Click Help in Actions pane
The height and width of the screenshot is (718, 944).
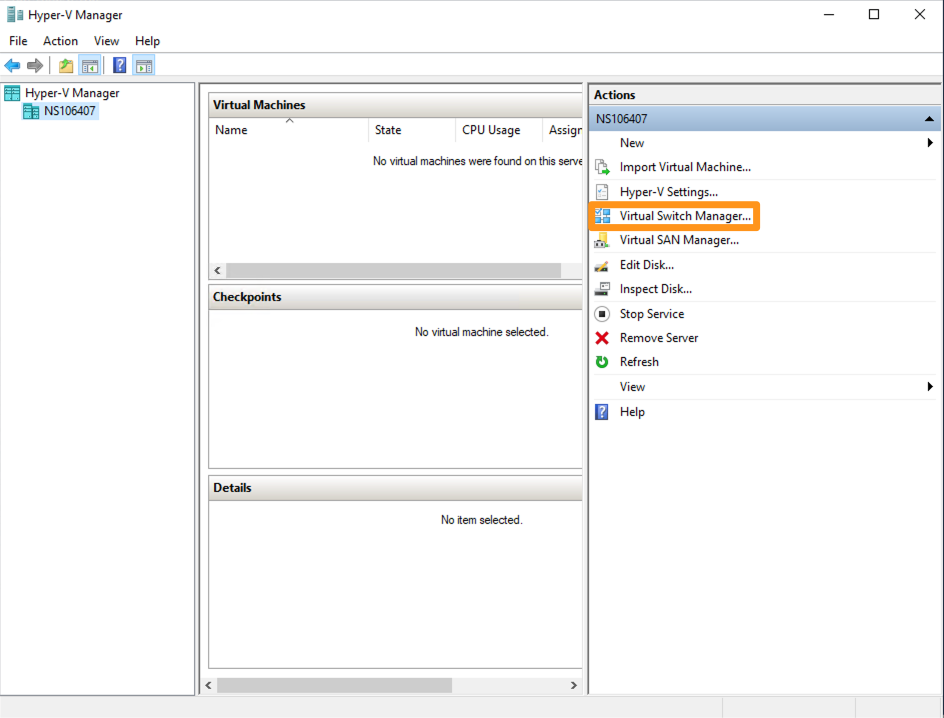pos(632,412)
